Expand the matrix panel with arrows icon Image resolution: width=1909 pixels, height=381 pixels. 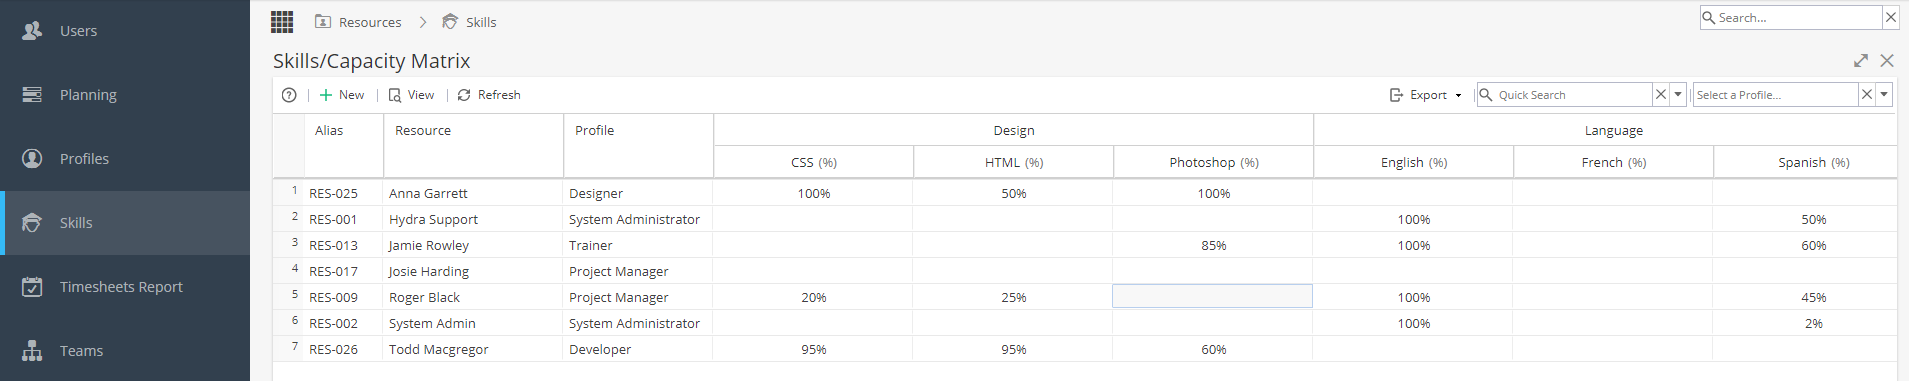tap(1861, 61)
